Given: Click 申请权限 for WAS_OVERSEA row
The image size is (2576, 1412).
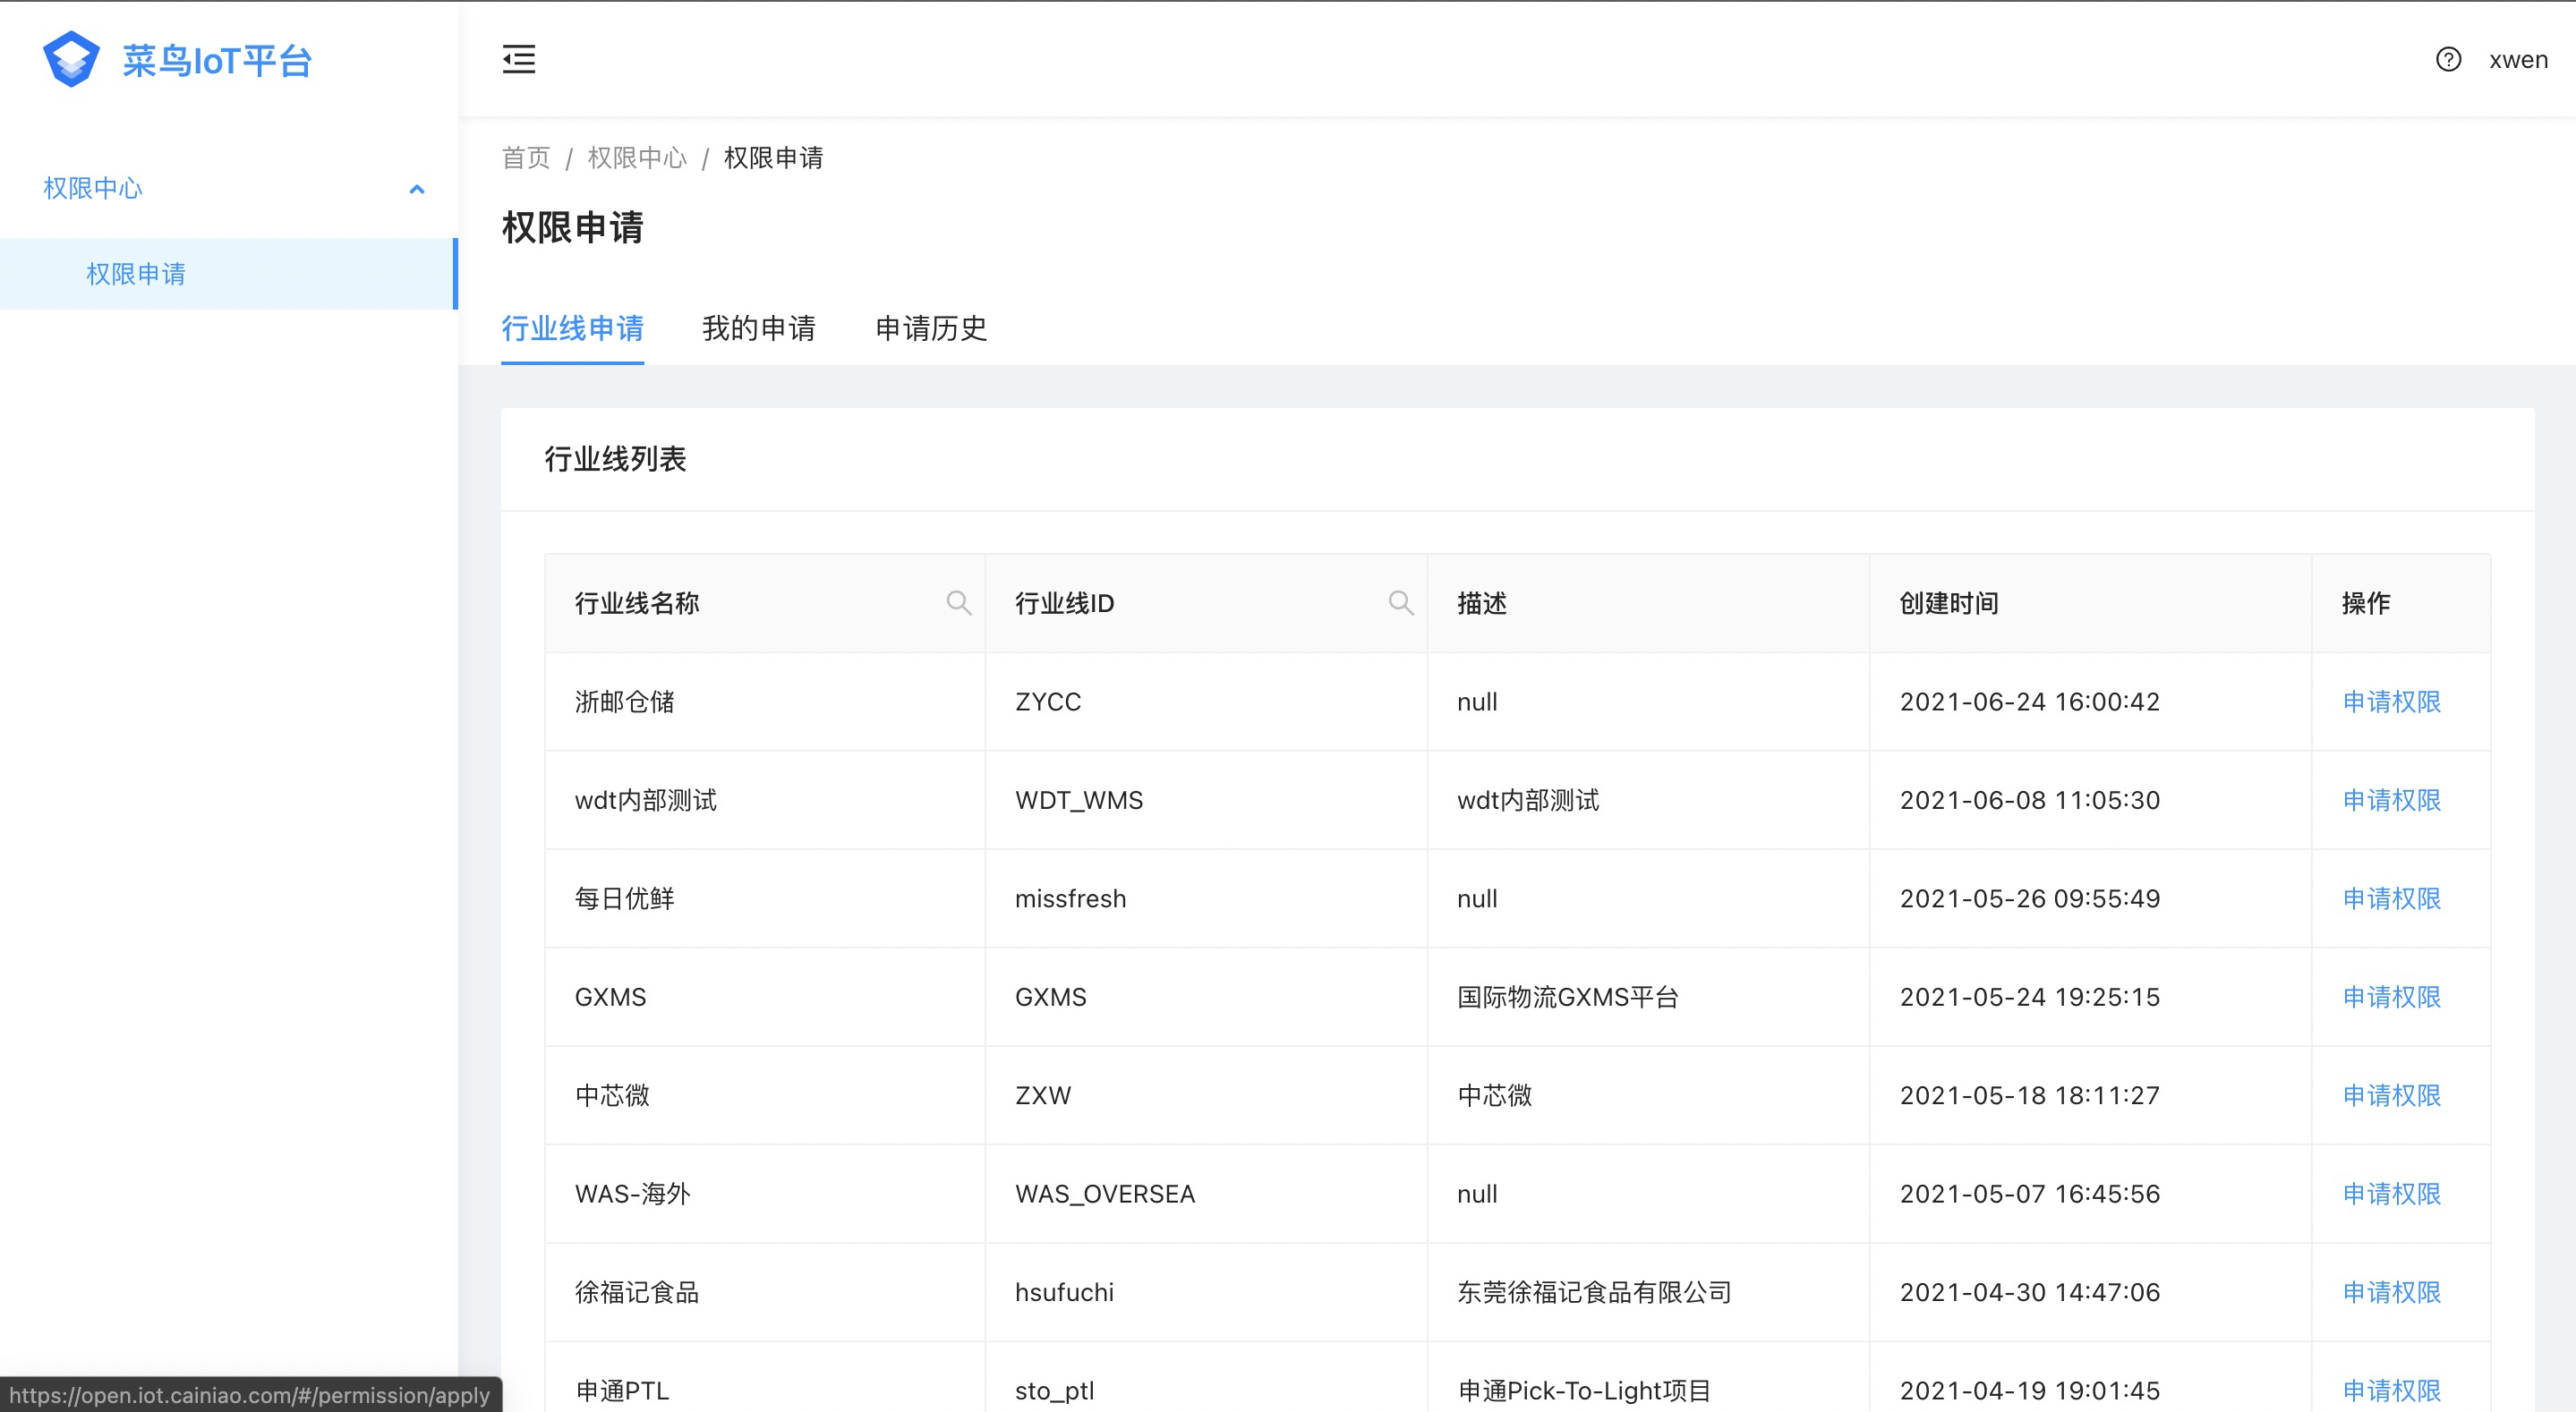Looking at the screenshot, I should pyautogui.click(x=2391, y=1194).
